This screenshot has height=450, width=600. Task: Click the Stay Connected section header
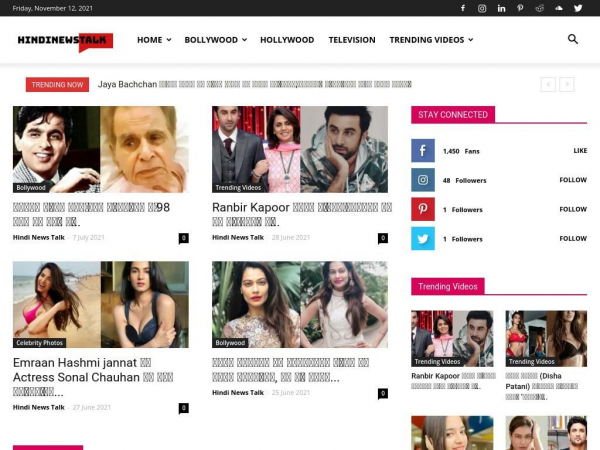click(453, 115)
